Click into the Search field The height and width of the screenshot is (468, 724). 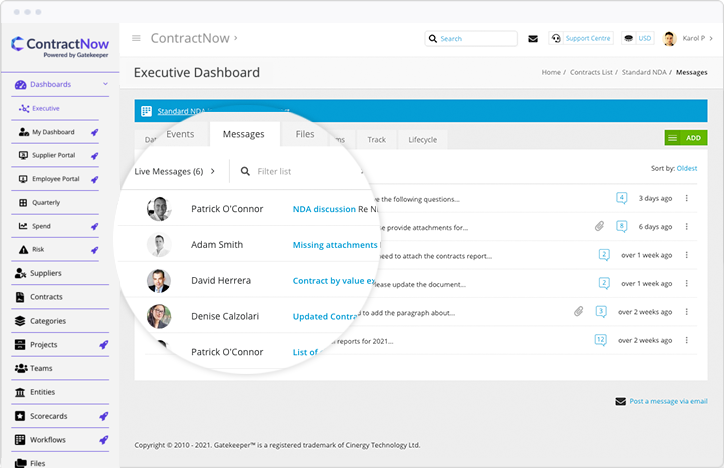coord(471,39)
